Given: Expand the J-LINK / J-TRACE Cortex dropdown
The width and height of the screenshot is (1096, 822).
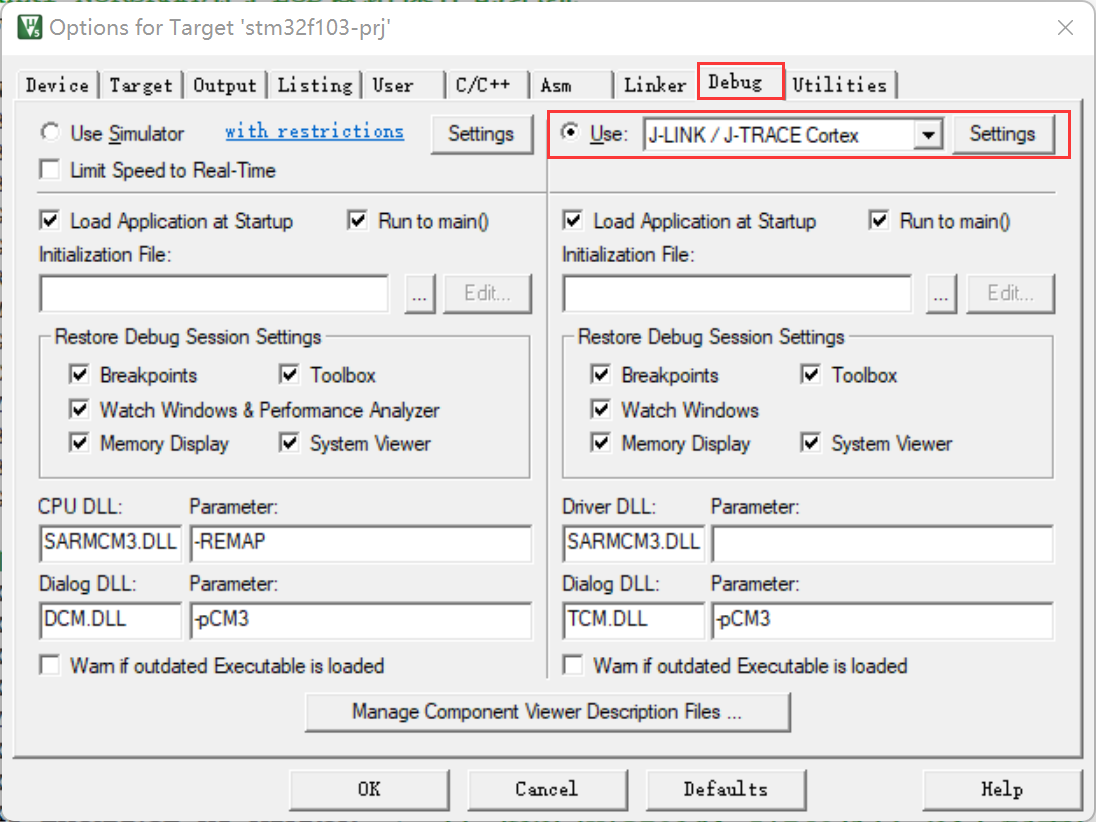Looking at the screenshot, I should click(x=929, y=135).
